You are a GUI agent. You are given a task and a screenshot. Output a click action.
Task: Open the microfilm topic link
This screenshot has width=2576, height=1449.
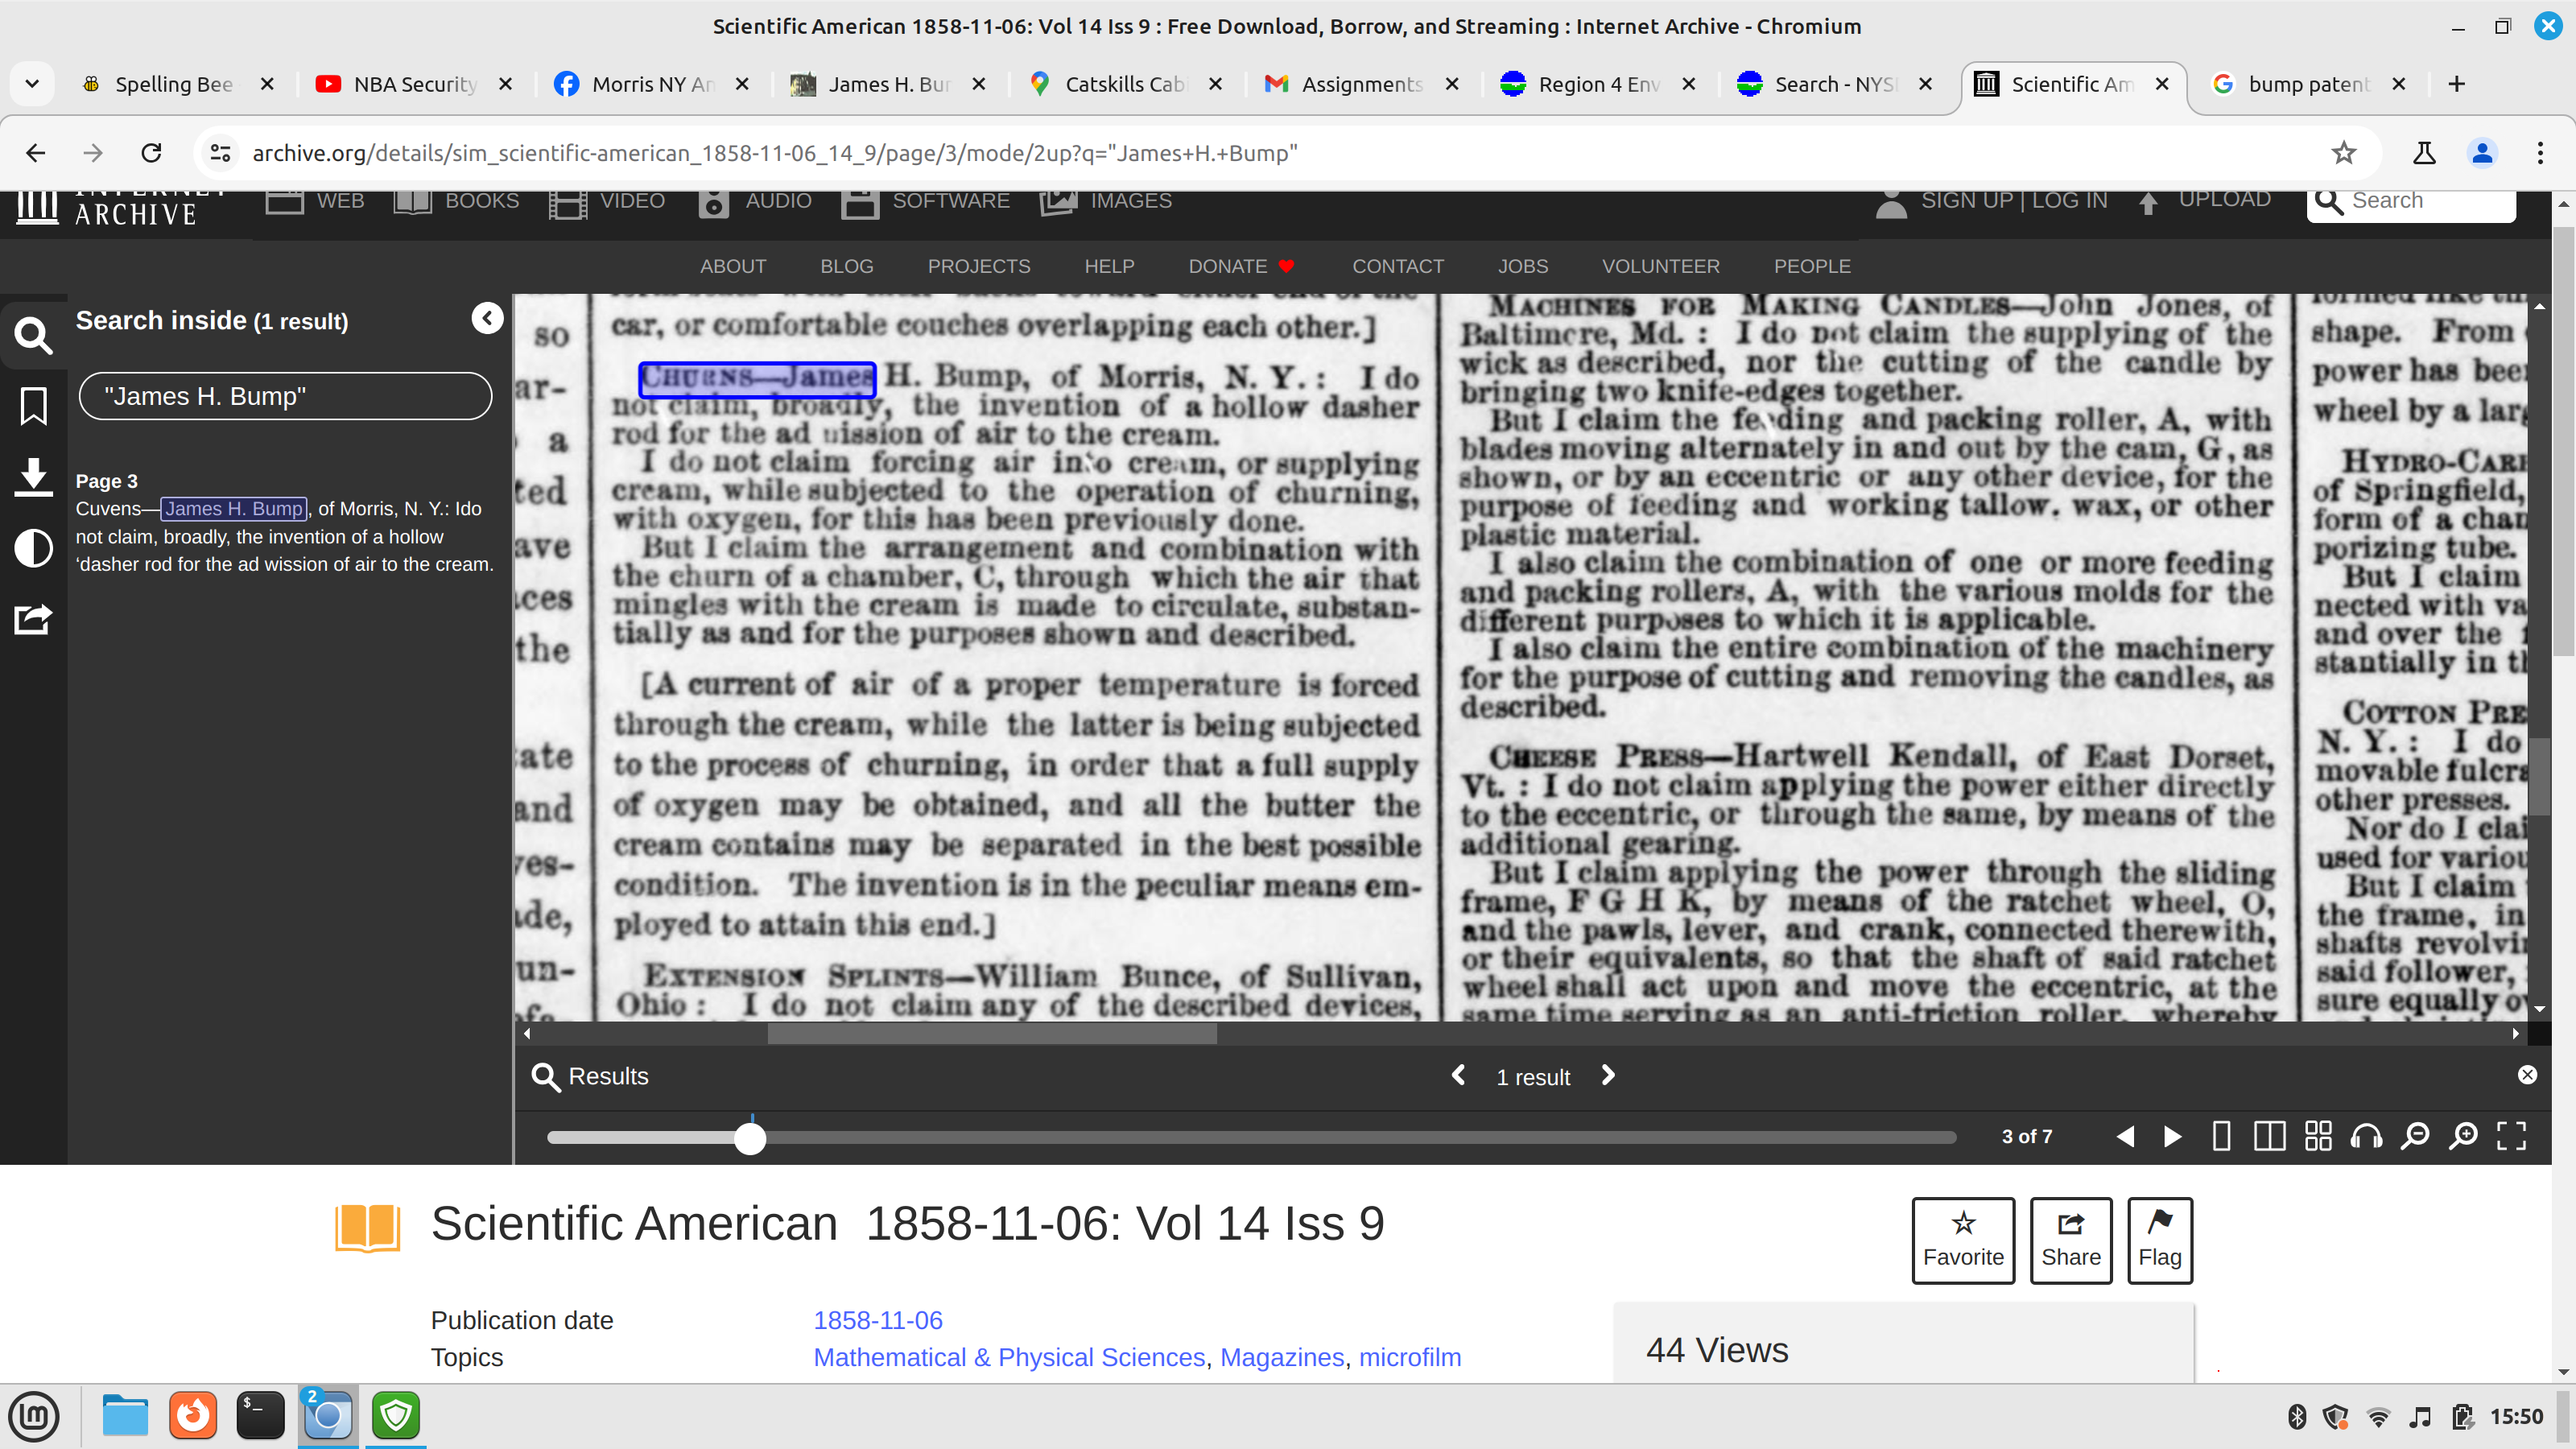coord(1410,1357)
